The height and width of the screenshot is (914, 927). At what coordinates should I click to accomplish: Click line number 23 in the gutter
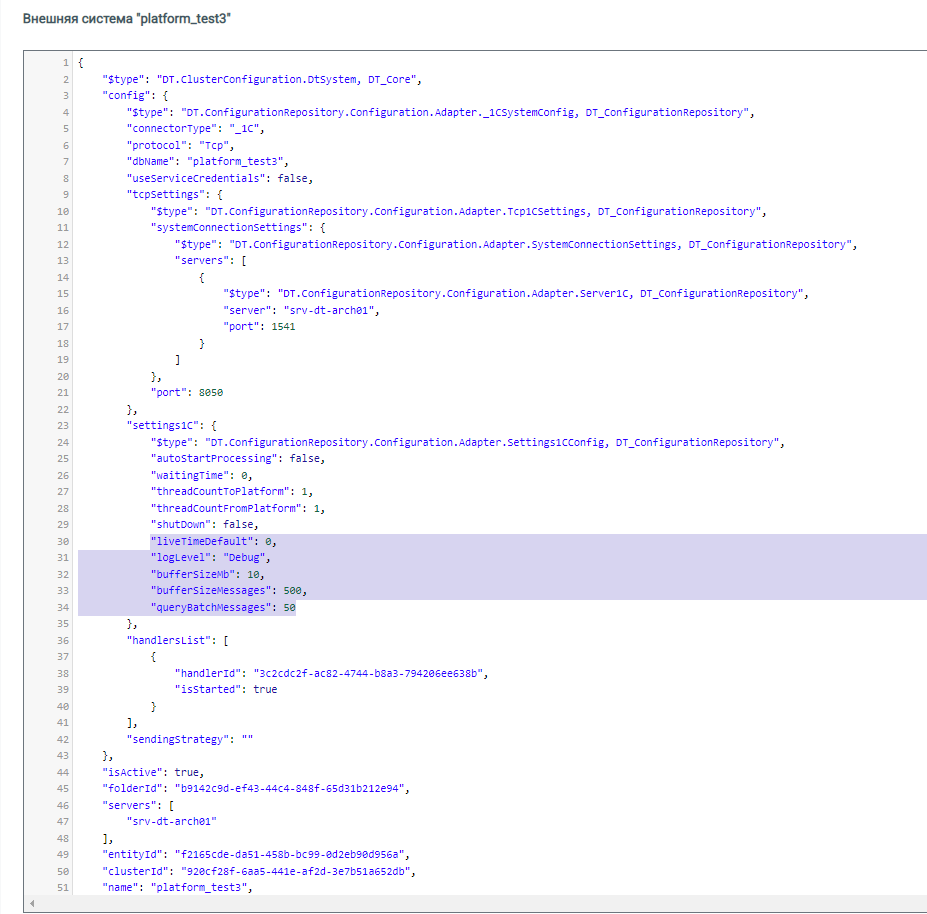[x=62, y=425]
